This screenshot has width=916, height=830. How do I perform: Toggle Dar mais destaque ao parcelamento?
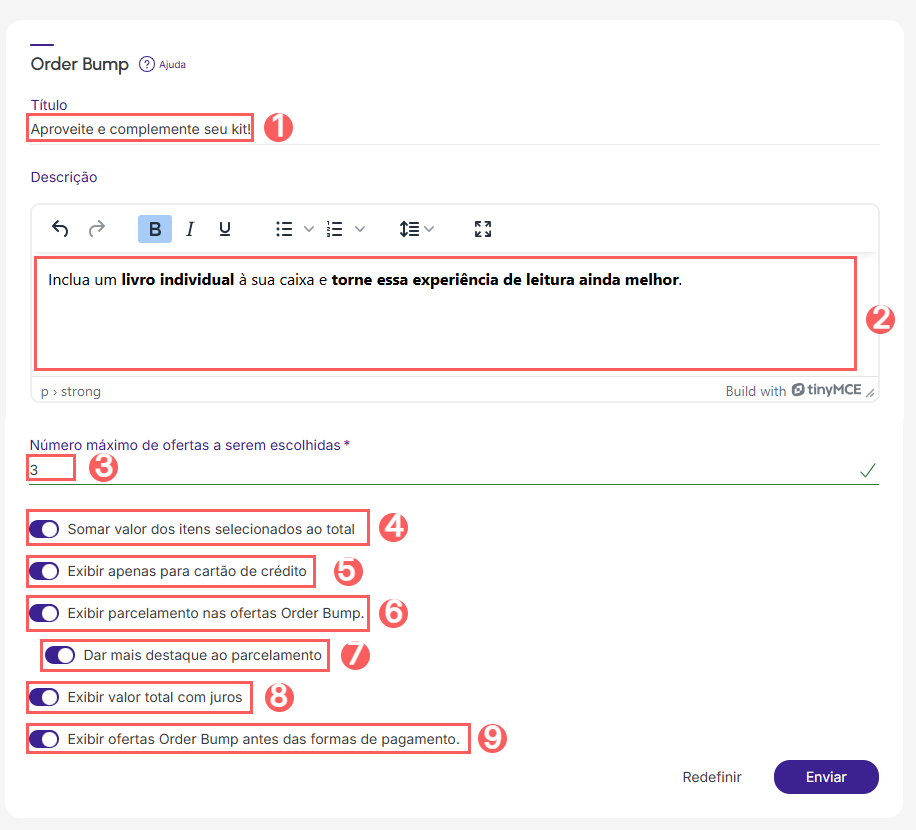click(x=60, y=655)
